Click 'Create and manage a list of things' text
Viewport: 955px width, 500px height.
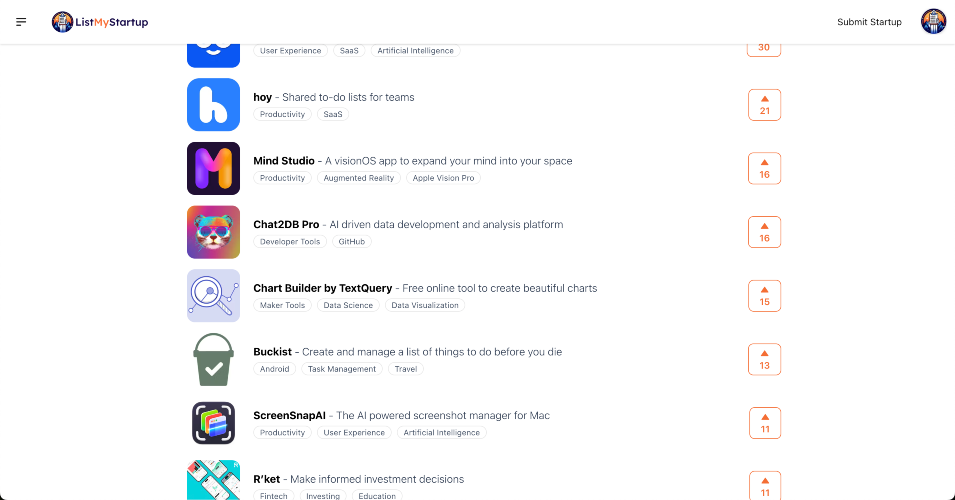(x=432, y=351)
